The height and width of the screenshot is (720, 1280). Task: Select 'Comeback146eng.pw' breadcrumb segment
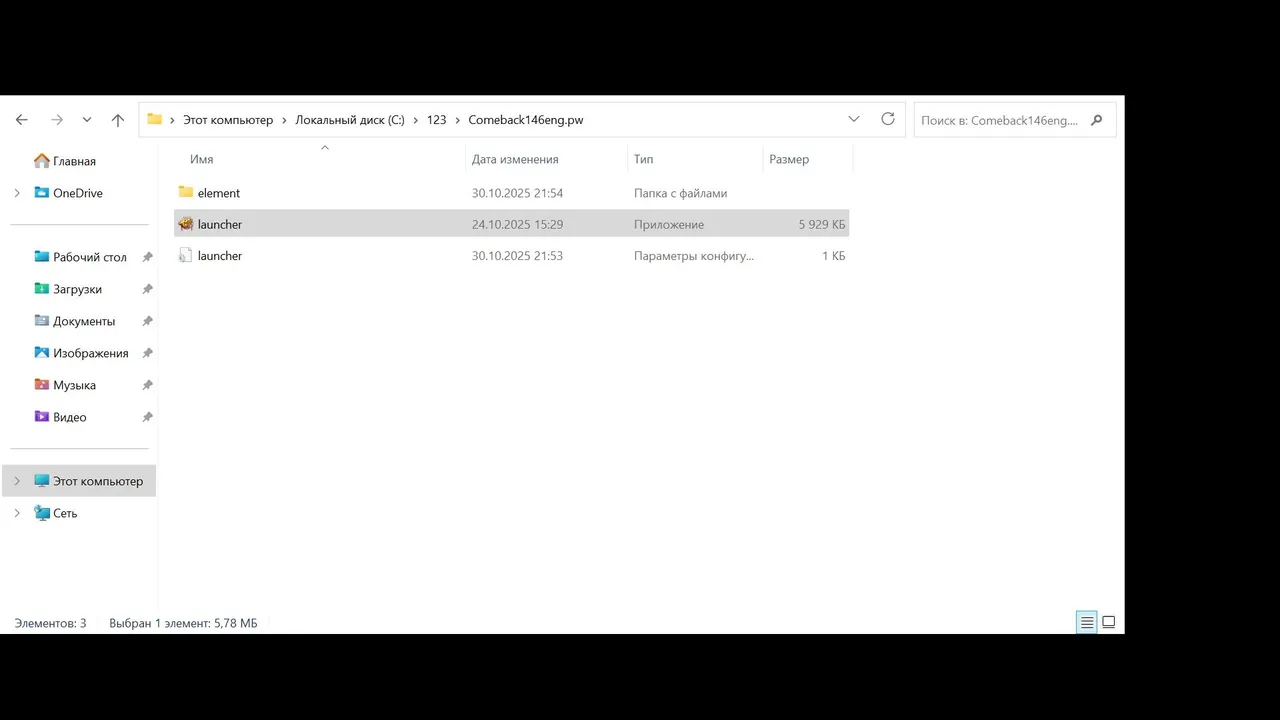pos(526,120)
